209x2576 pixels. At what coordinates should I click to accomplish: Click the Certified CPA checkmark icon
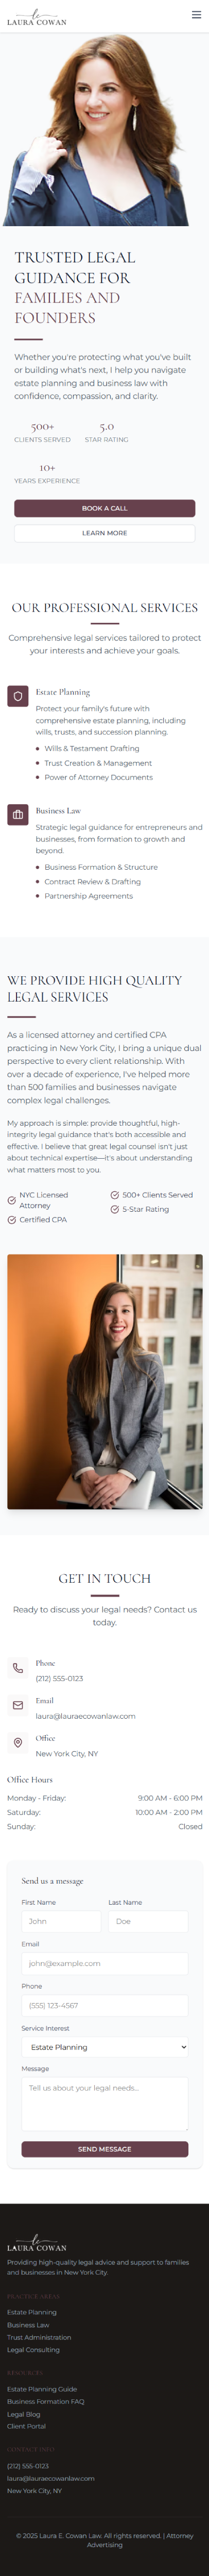11,1220
